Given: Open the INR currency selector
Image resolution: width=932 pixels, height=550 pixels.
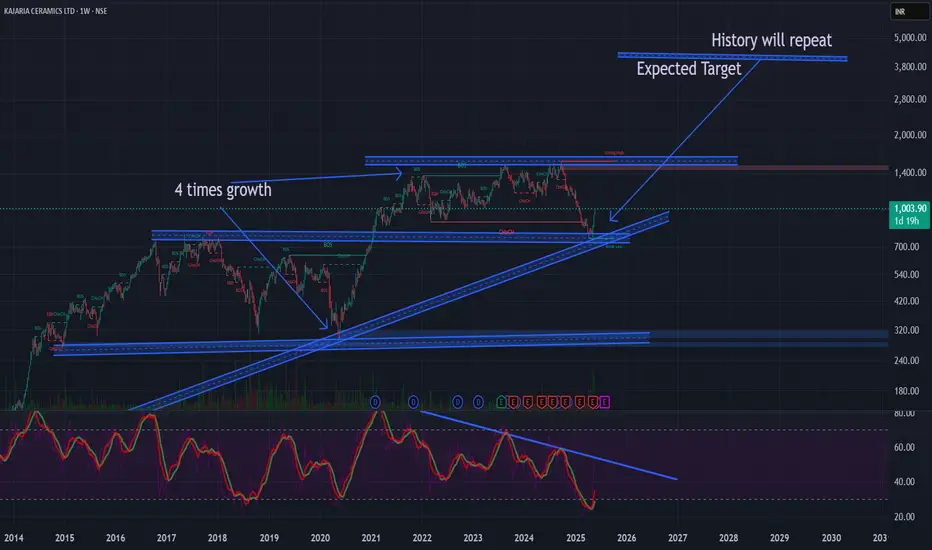Looking at the screenshot, I should click(x=907, y=11).
